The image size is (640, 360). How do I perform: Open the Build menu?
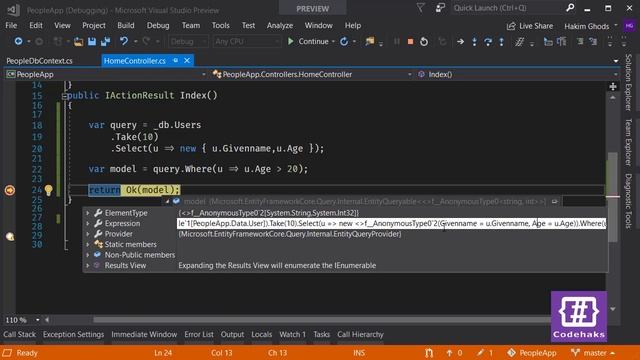[126, 25]
